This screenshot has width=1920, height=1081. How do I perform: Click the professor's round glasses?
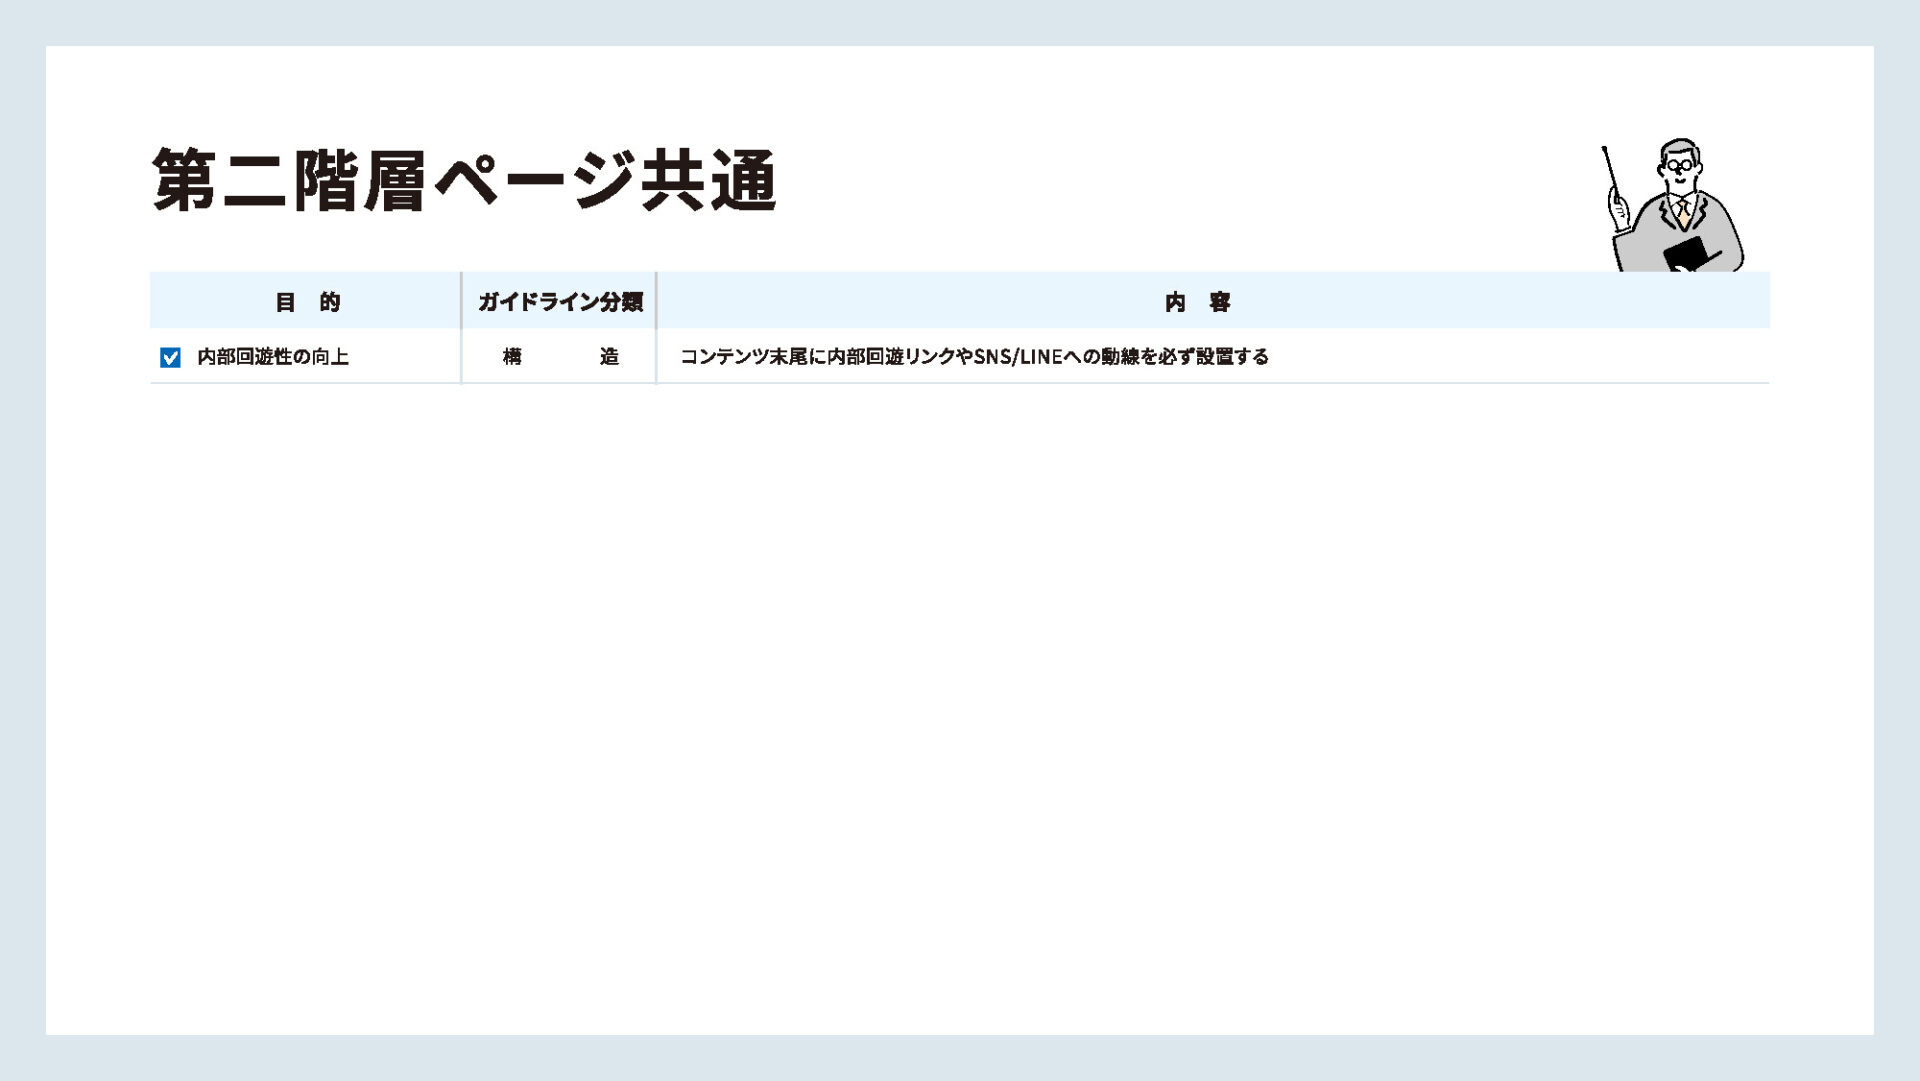1680,165
